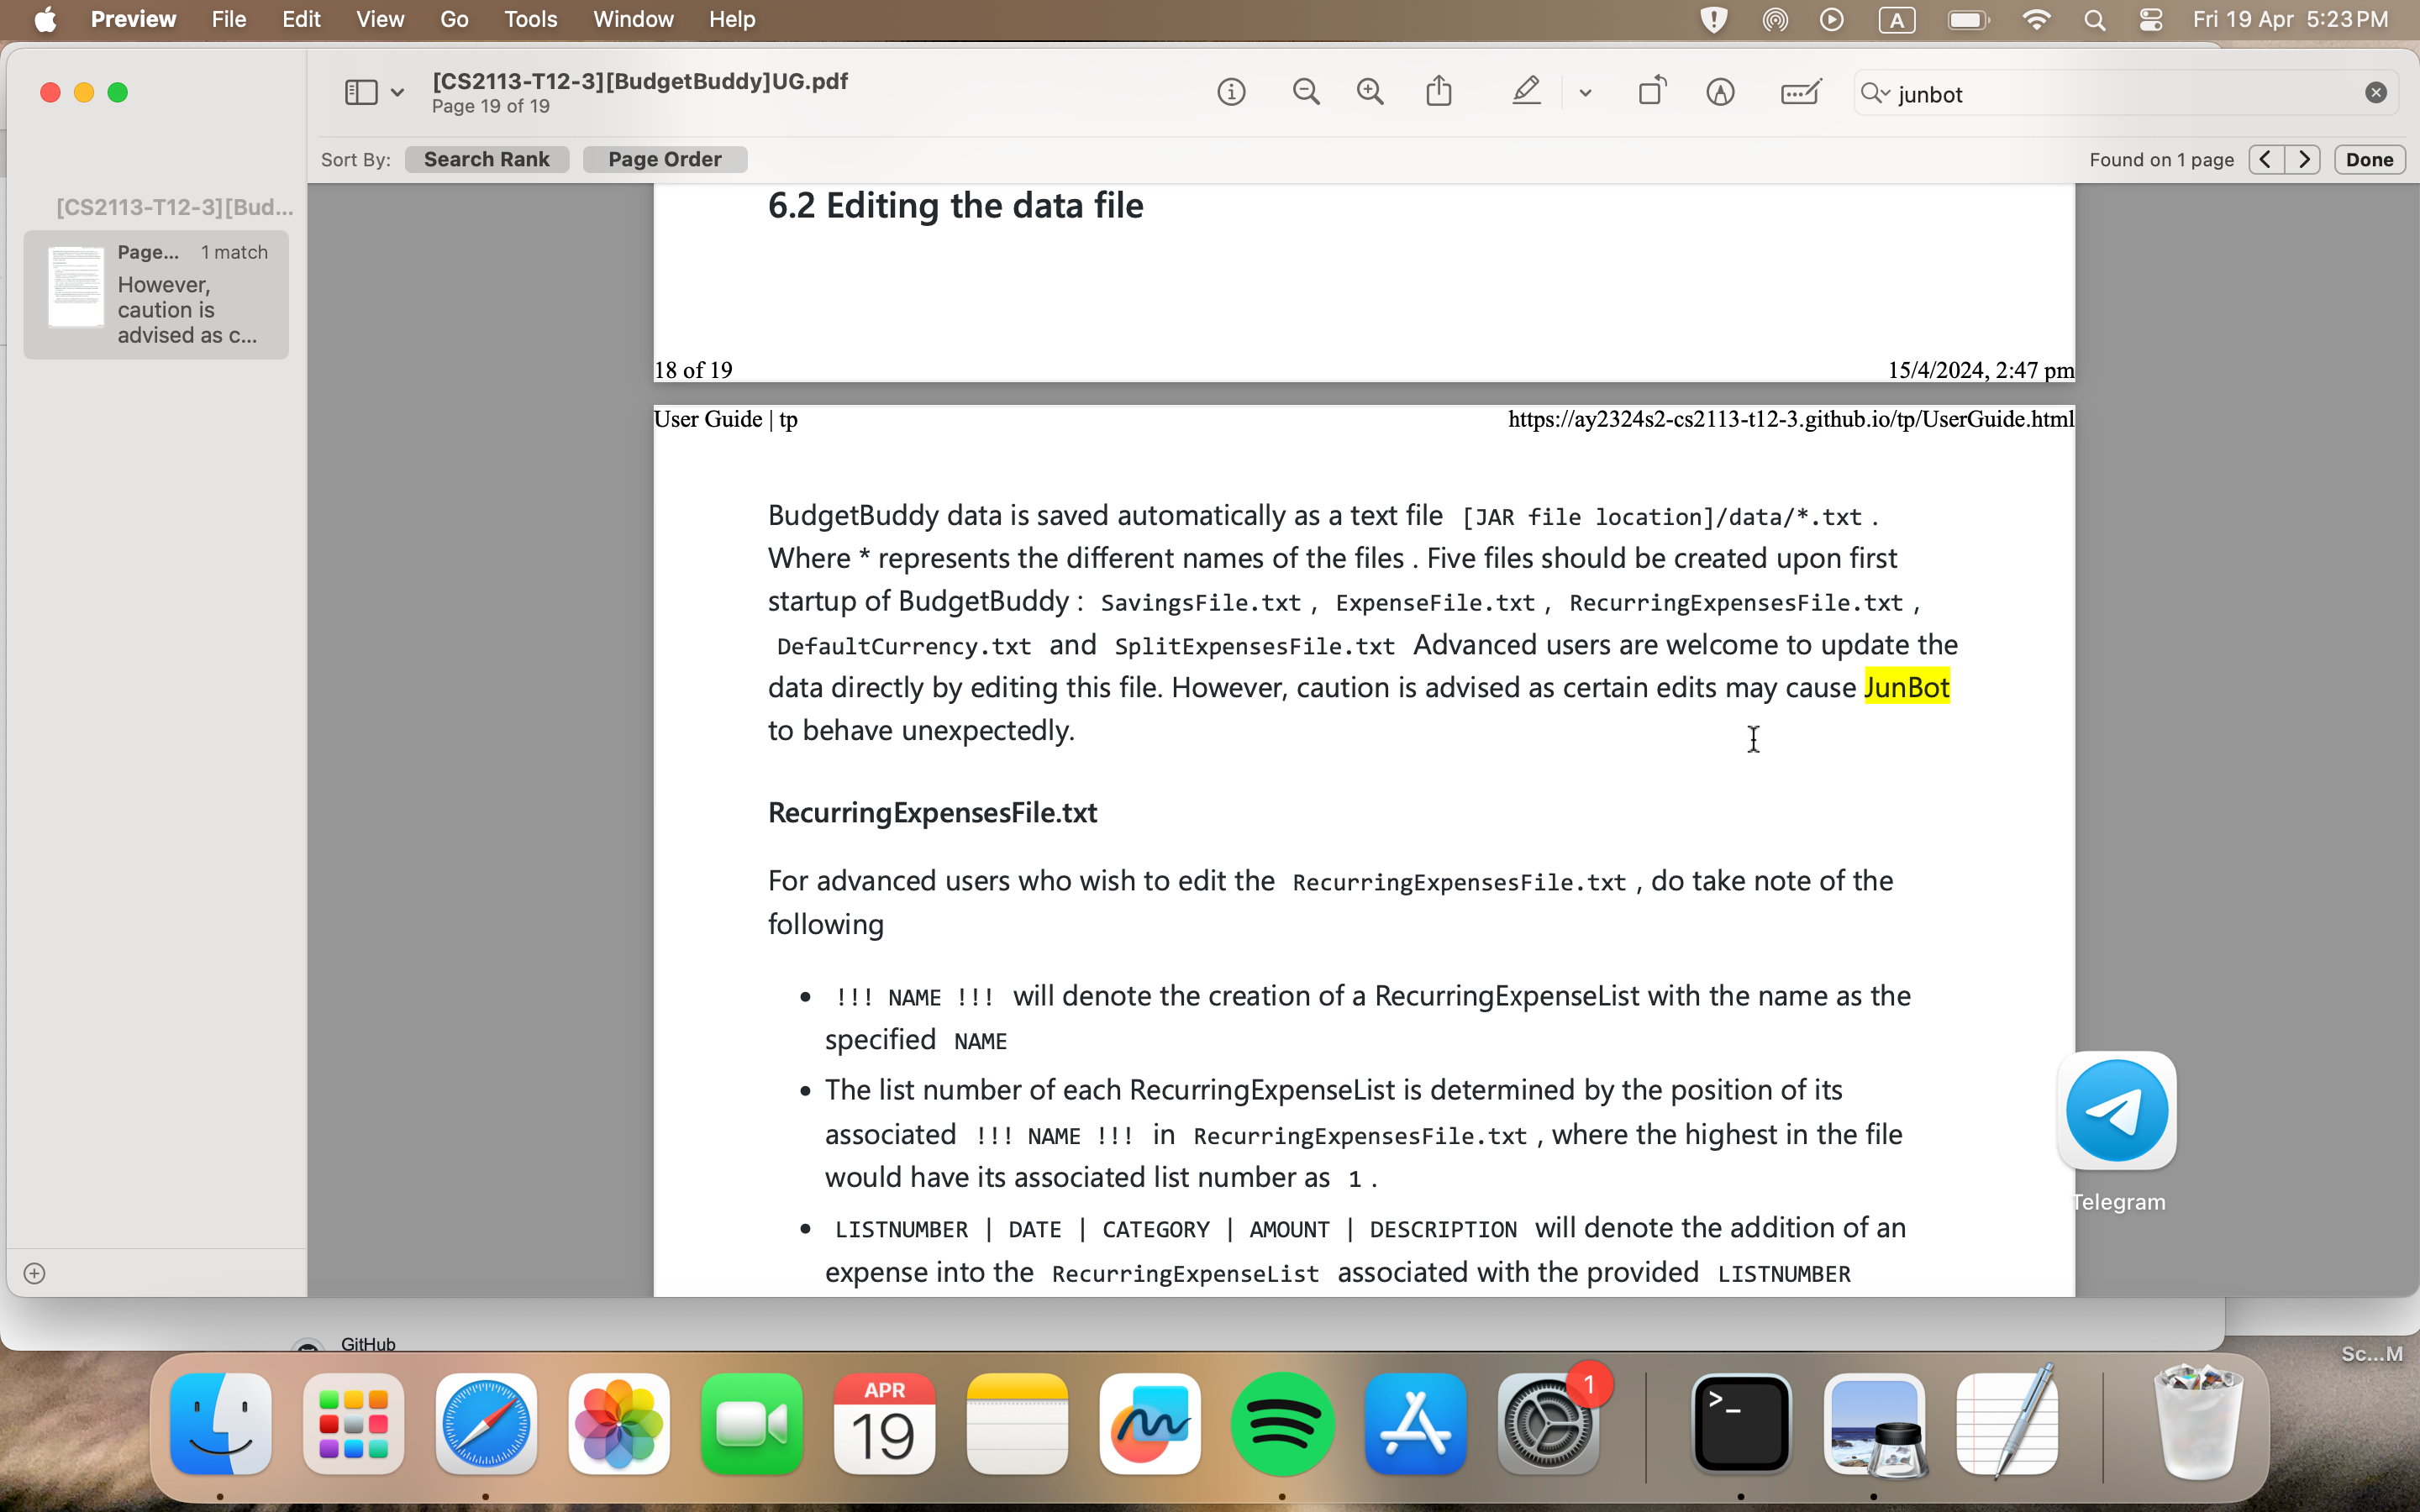Go to next search match arrow
This screenshot has width=2420, height=1512.
click(x=2304, y=159)
